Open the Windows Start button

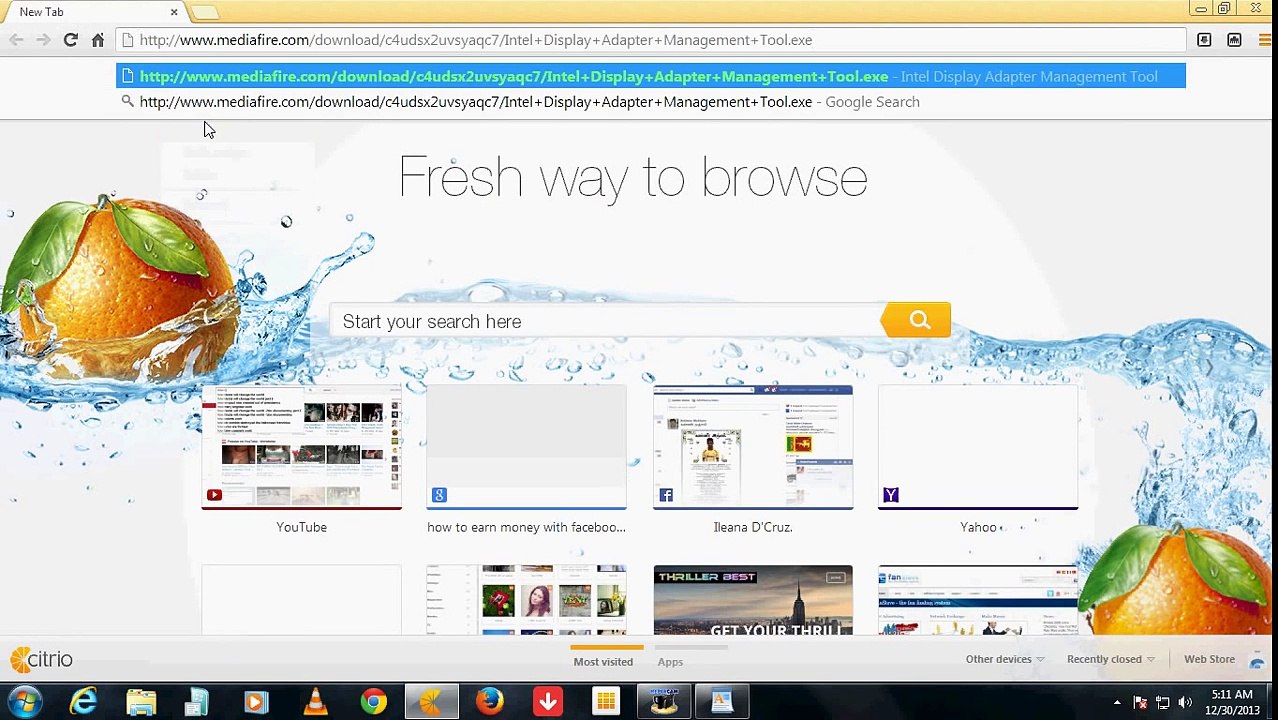[24, 702]
